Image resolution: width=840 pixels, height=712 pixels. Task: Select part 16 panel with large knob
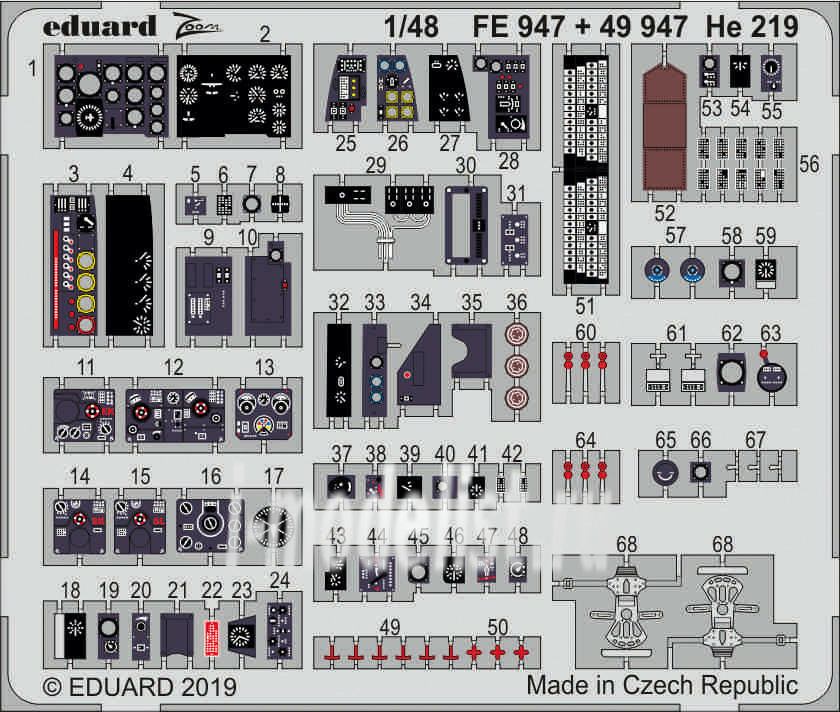[211, 526]
